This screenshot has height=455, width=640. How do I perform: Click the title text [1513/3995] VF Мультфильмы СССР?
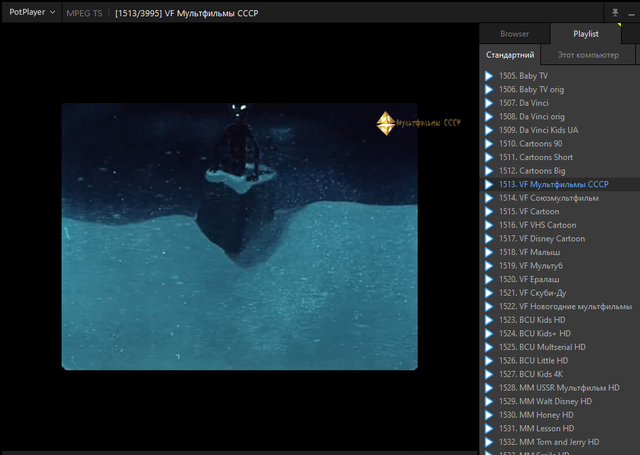(x=187, y=13)
